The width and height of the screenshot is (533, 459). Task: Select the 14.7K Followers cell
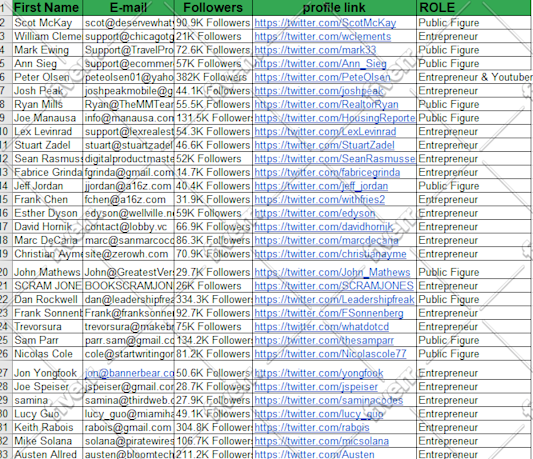coord(213,172)
